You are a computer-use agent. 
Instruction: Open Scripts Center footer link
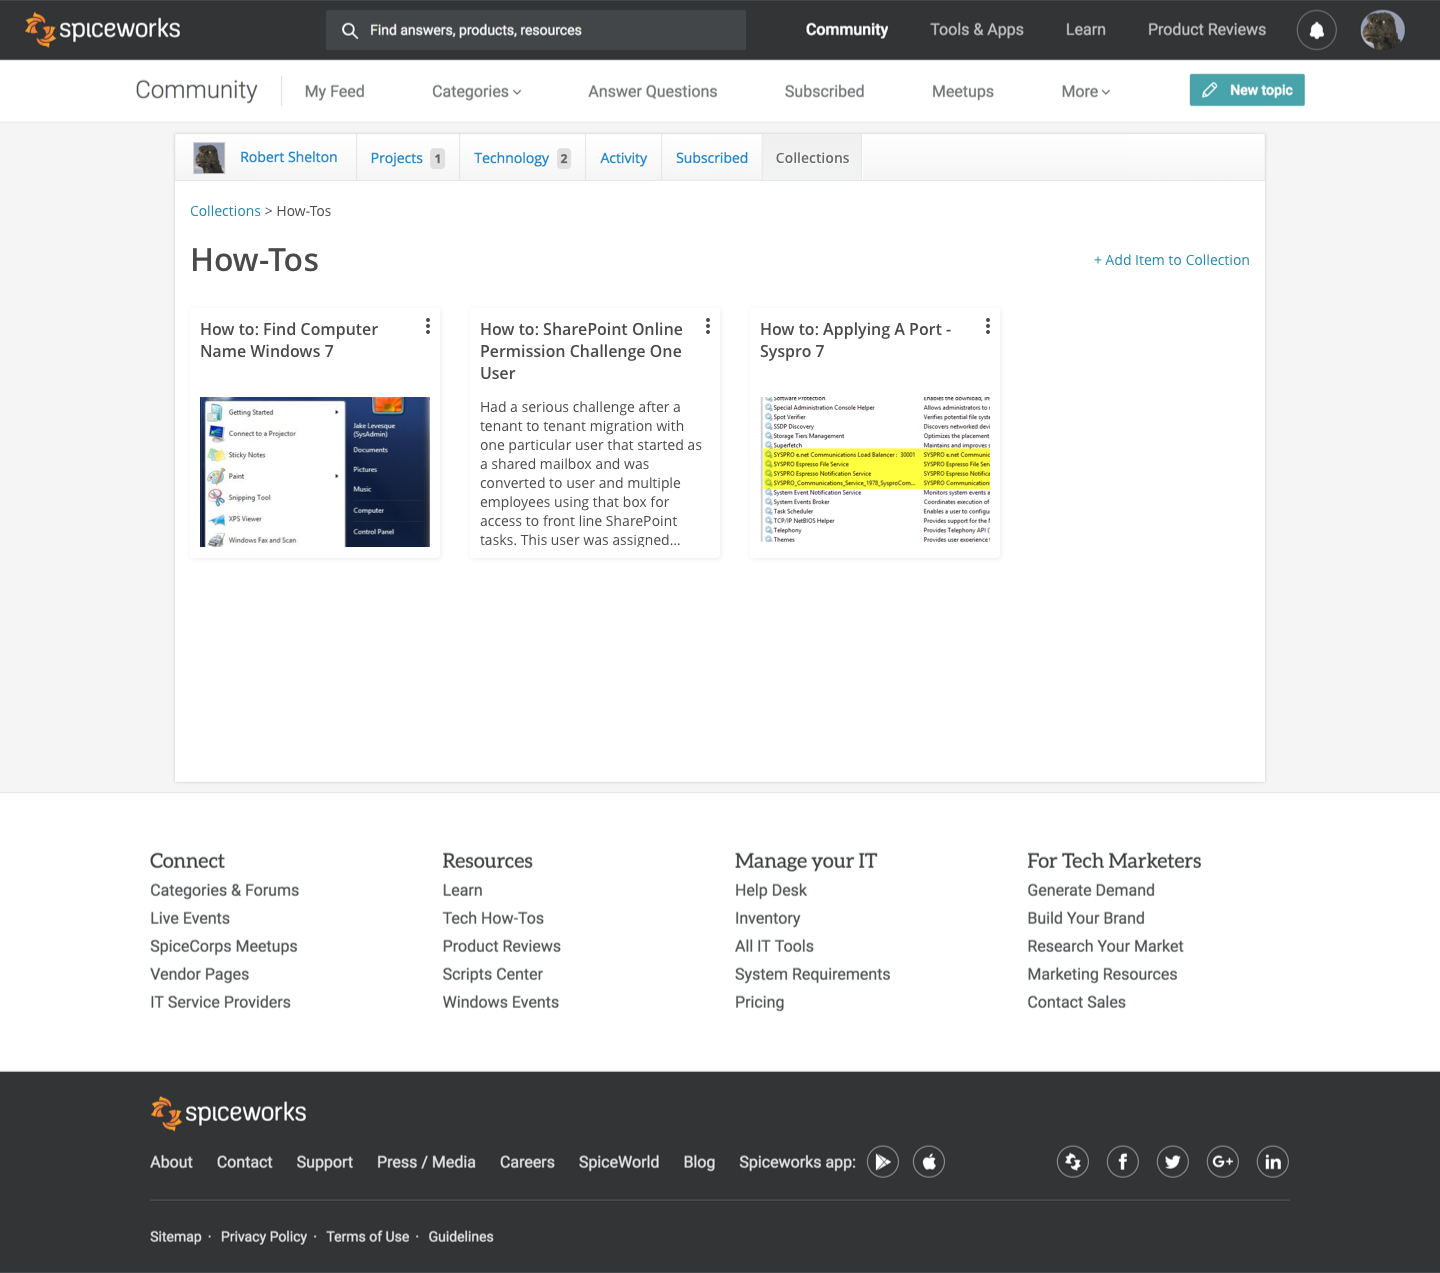click(x=493, y=974)
